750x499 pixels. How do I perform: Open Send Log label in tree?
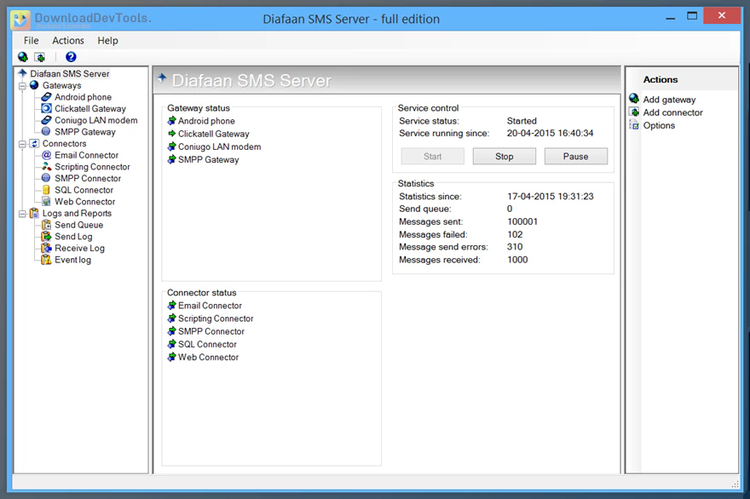(x=73, y=236)
